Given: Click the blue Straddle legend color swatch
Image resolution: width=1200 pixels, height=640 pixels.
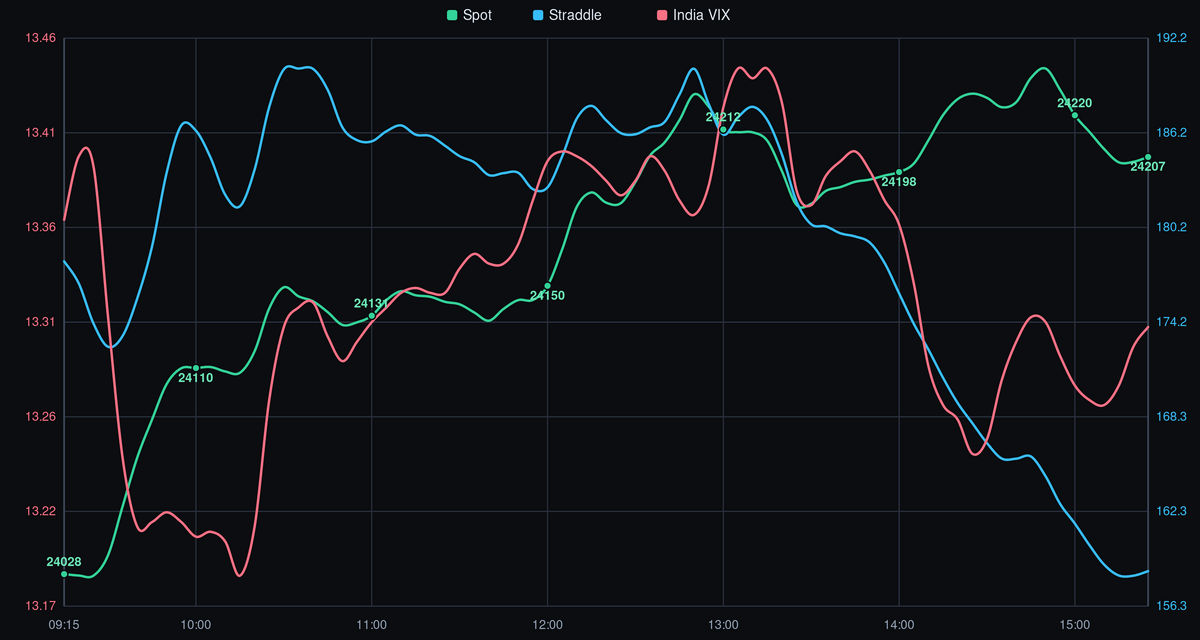Looking at the screenshot, I should pyautogui.click(x=538, y=15).
